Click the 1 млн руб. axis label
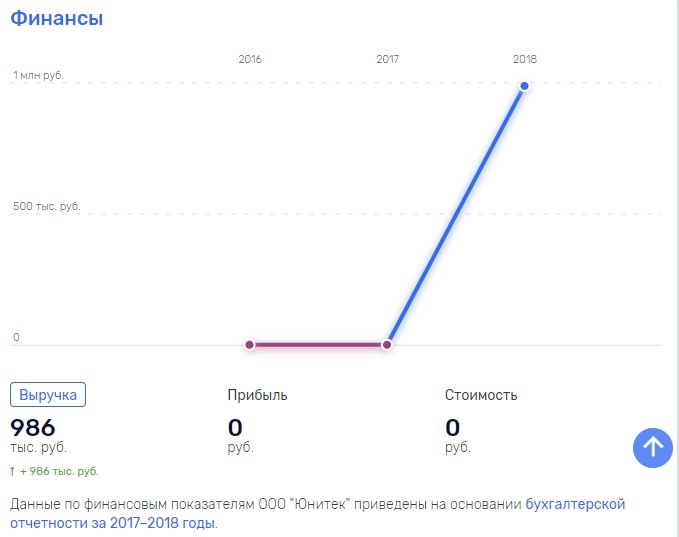Image resolution: width=679 pixels, height=537 pixels. pos(38,75)
